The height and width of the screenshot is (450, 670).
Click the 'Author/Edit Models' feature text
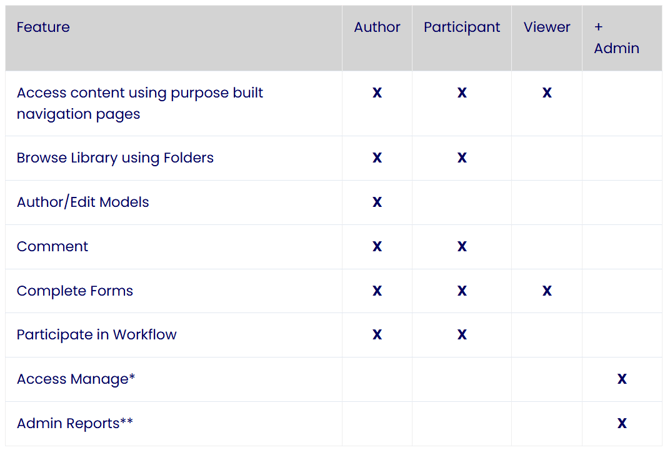[83, 202]
